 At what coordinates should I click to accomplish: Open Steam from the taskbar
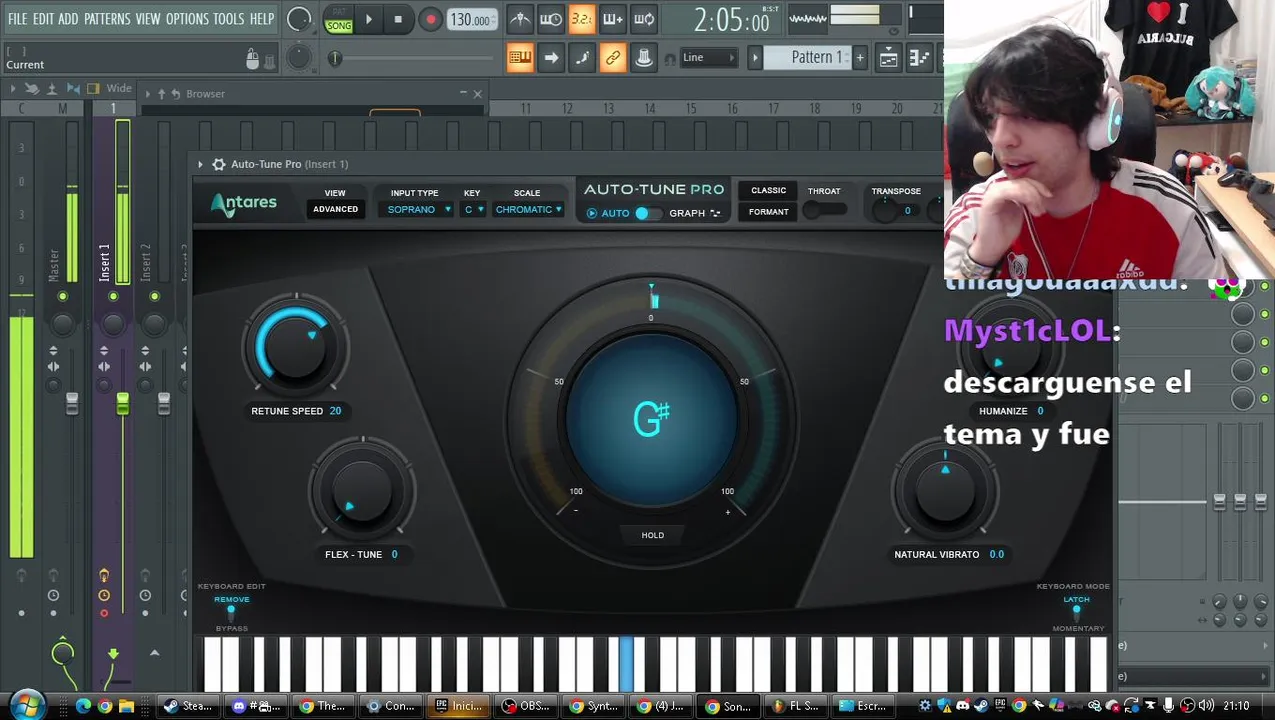188,706
